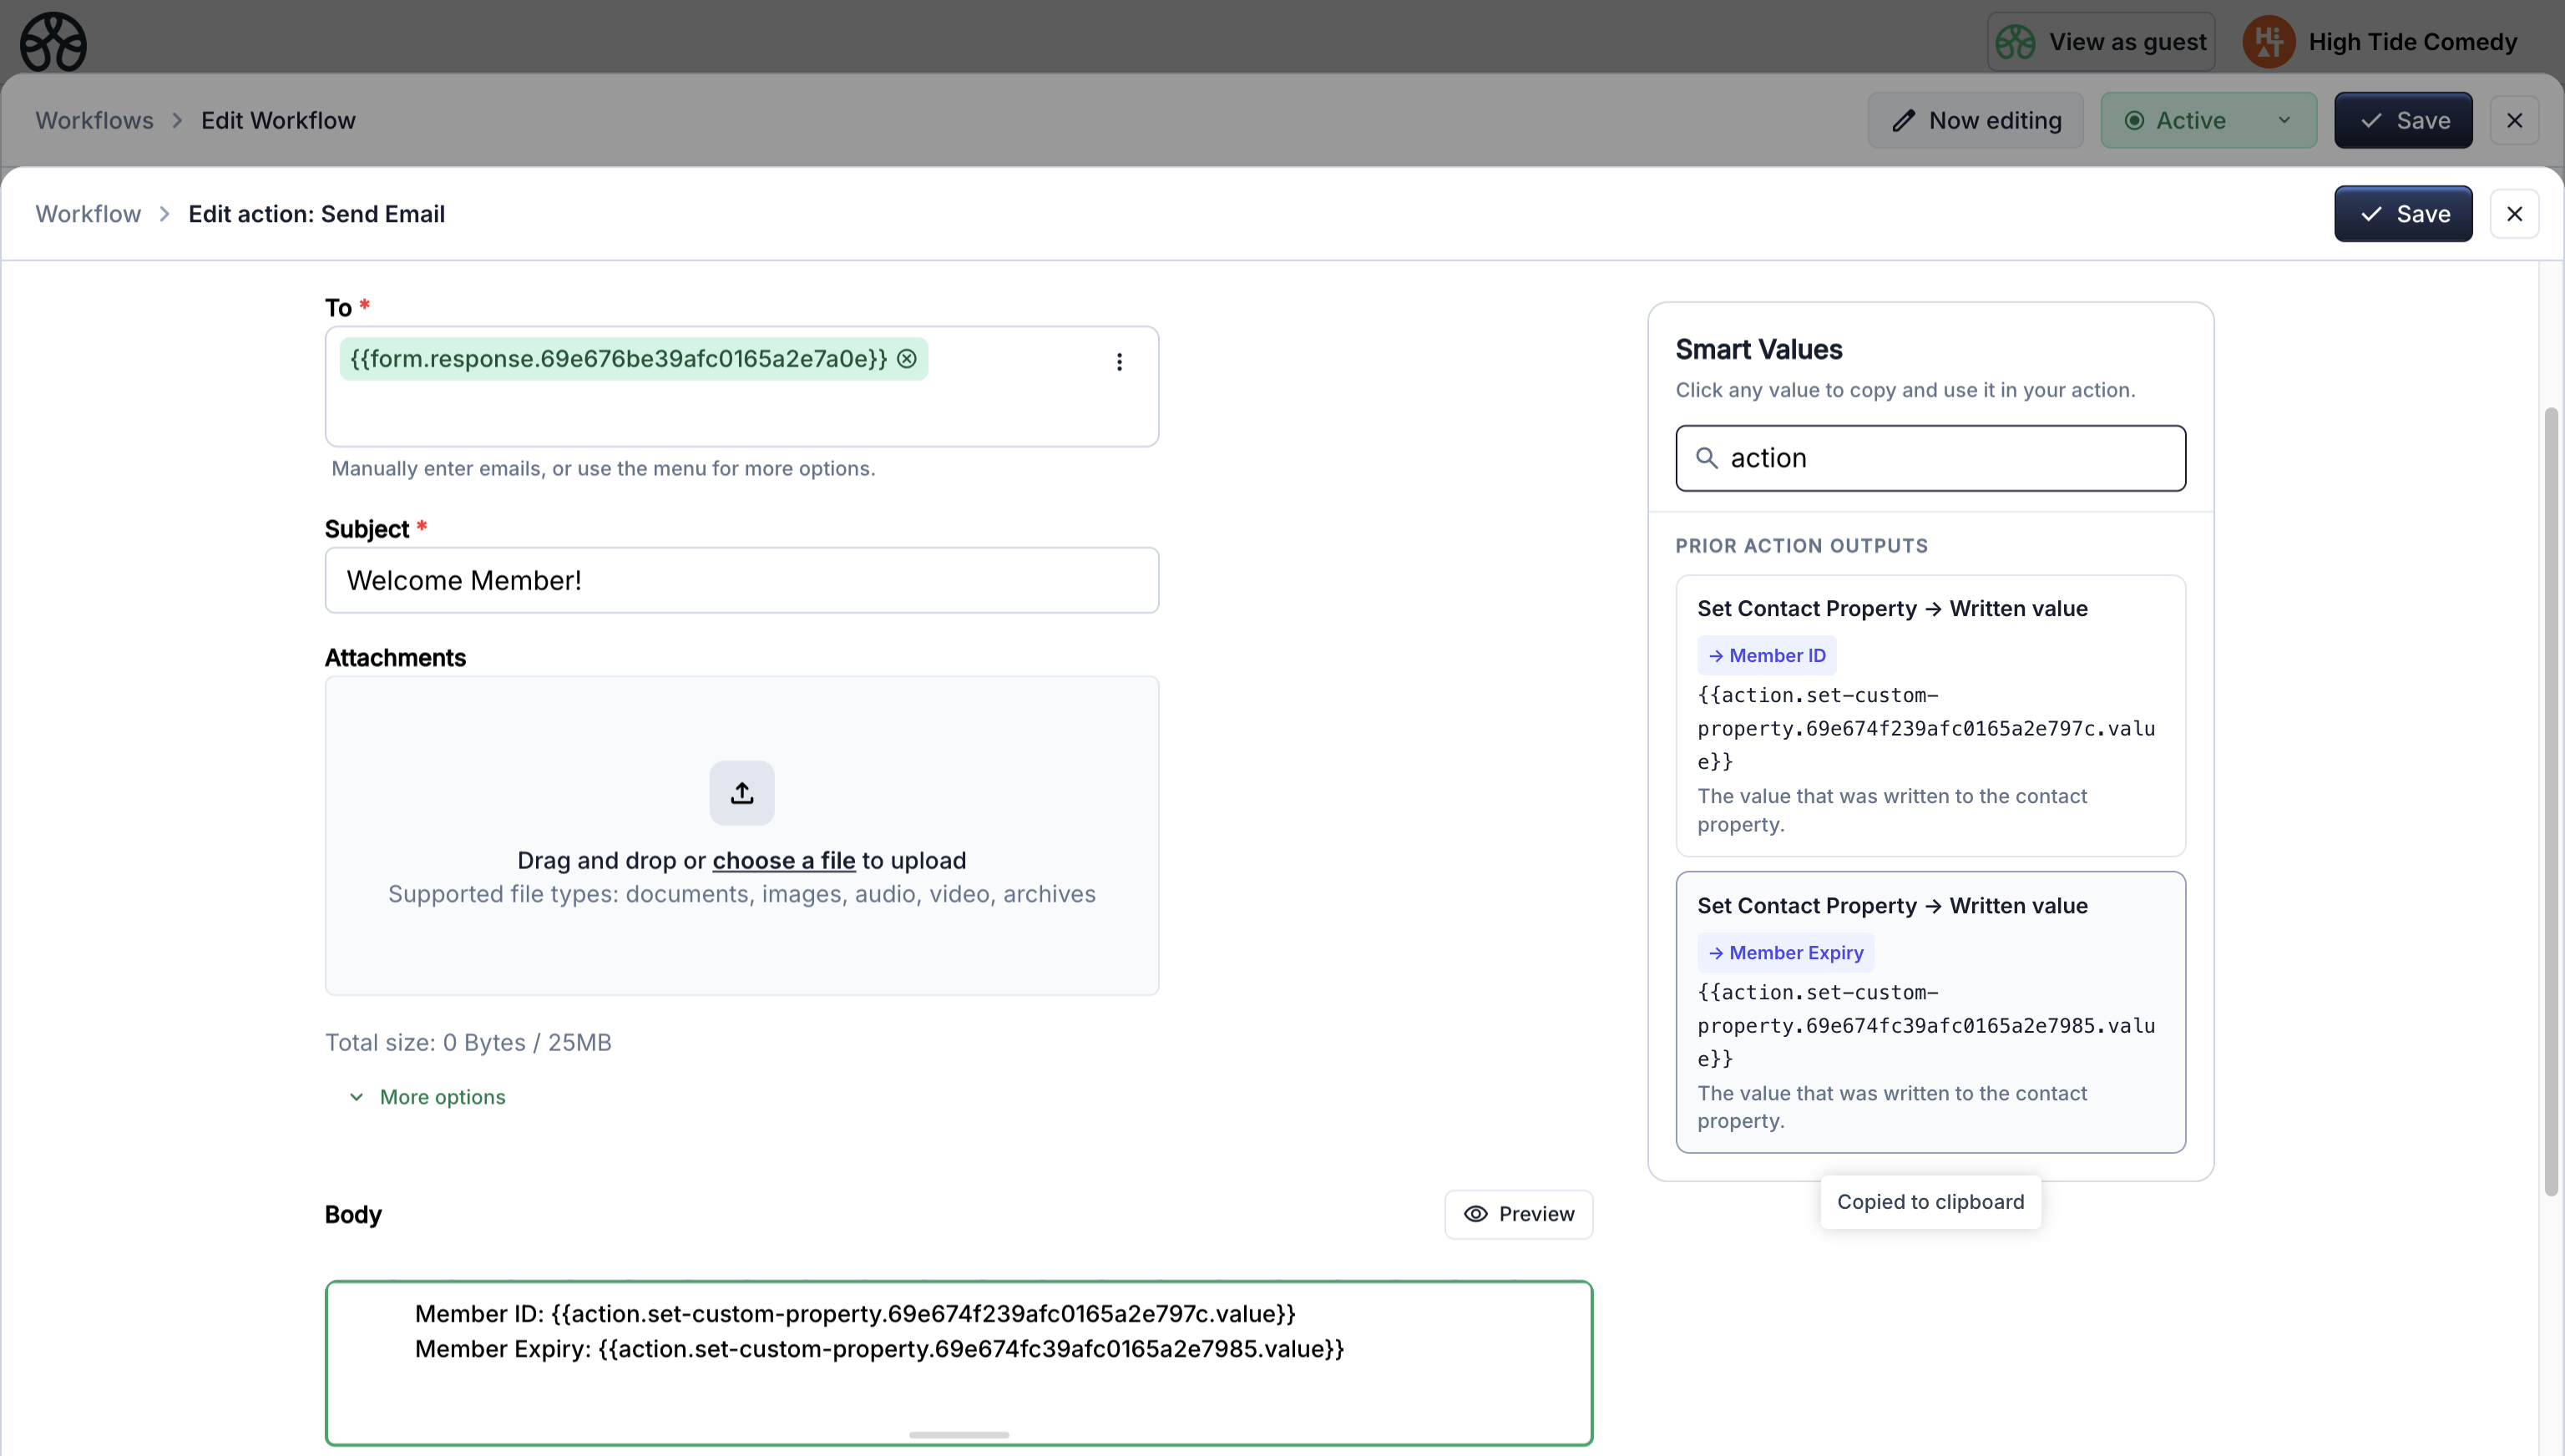The height and width of the screenshot is (1456, 2565).
Task: Go to Workflows in top breadcrumb
Action: pyautogui.click(x=94, y=121)
